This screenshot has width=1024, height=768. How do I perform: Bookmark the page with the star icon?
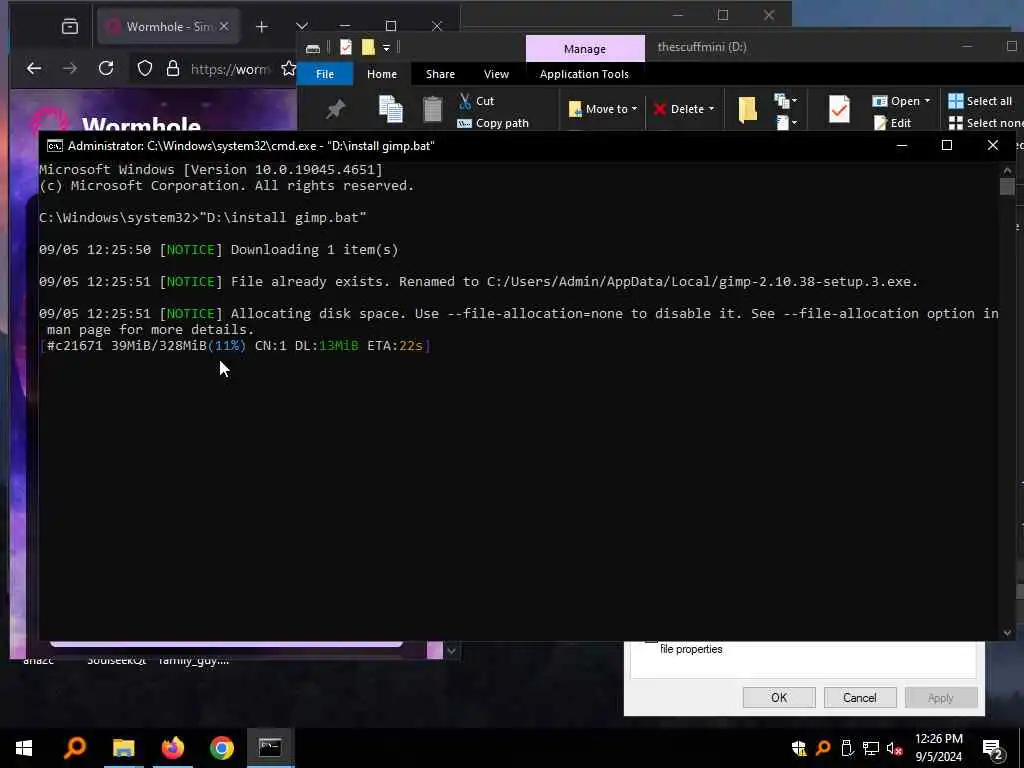(x=288, y=68)
